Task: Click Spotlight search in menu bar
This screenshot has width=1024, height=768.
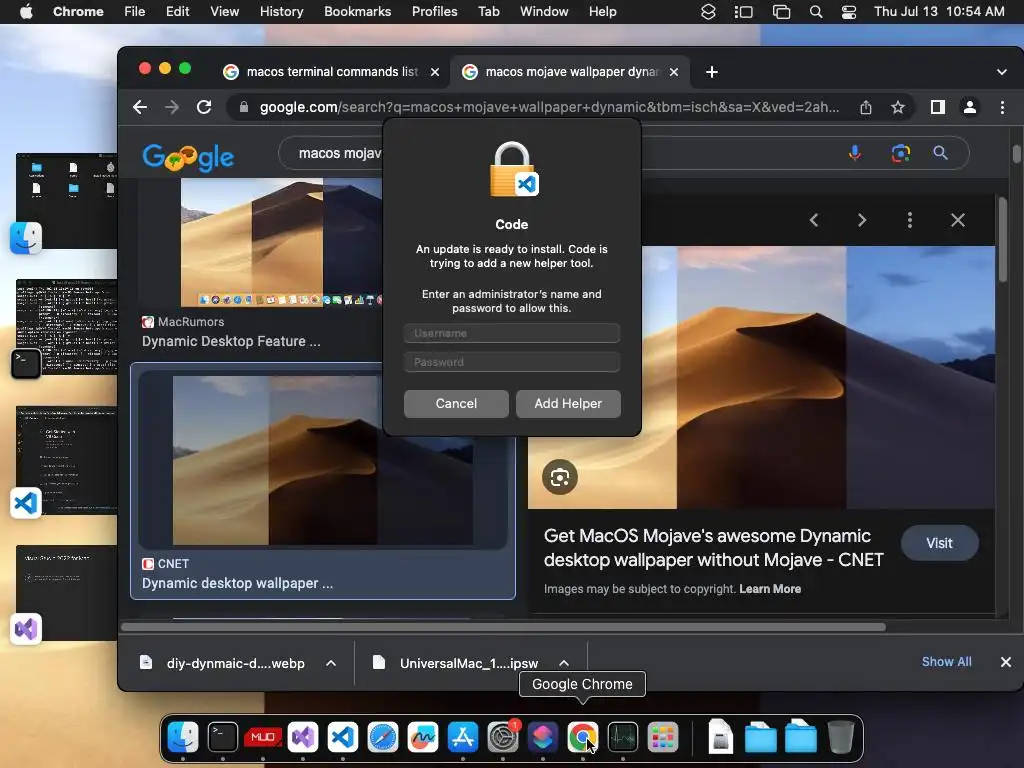Action: 816,12
